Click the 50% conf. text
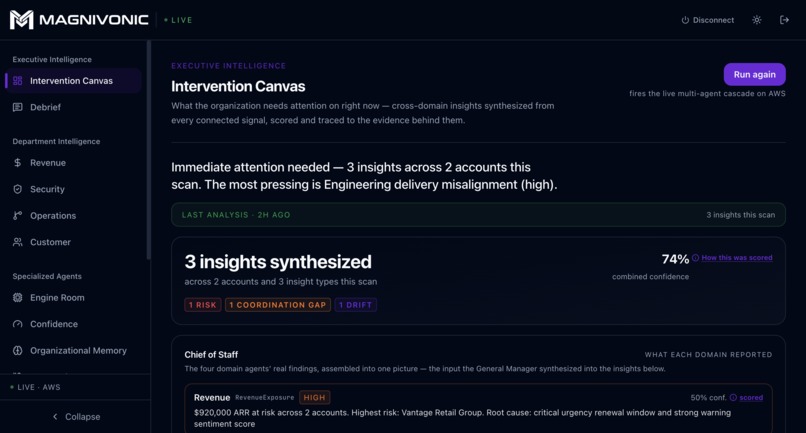806x433 pixels. pyautogui.click(x=708, y=398)
